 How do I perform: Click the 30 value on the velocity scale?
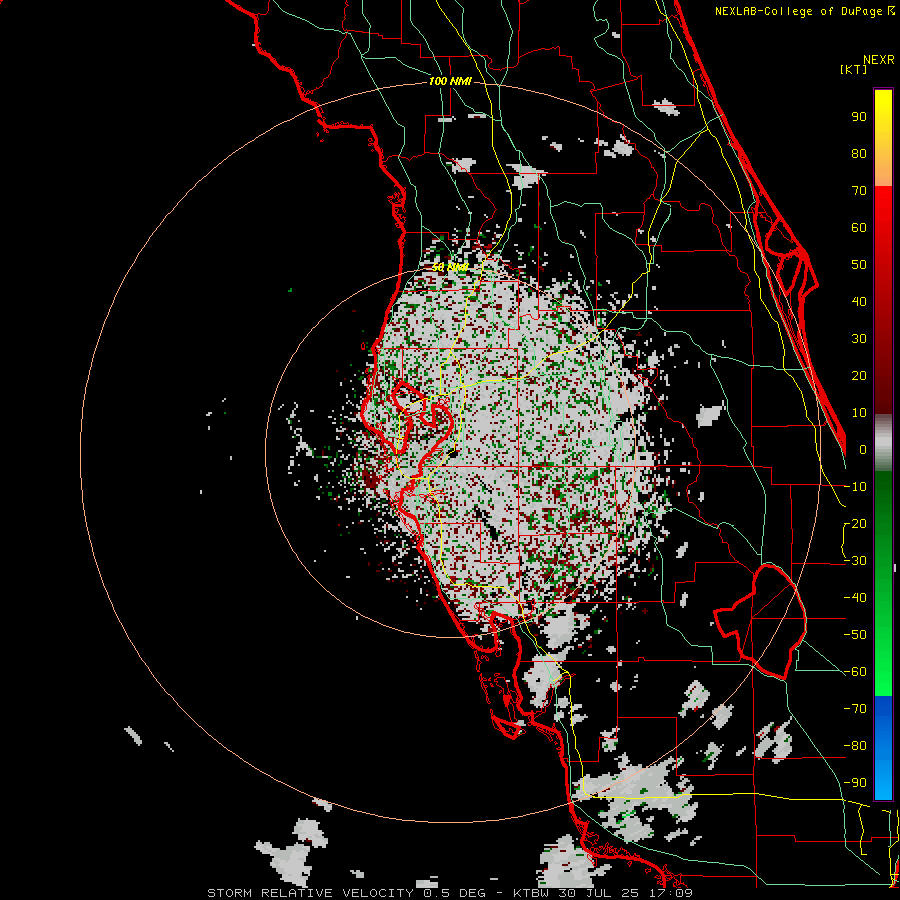coord(859,339)
